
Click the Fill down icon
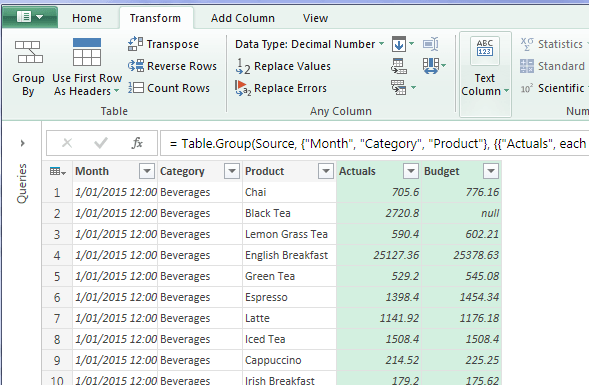pos(399,44)
